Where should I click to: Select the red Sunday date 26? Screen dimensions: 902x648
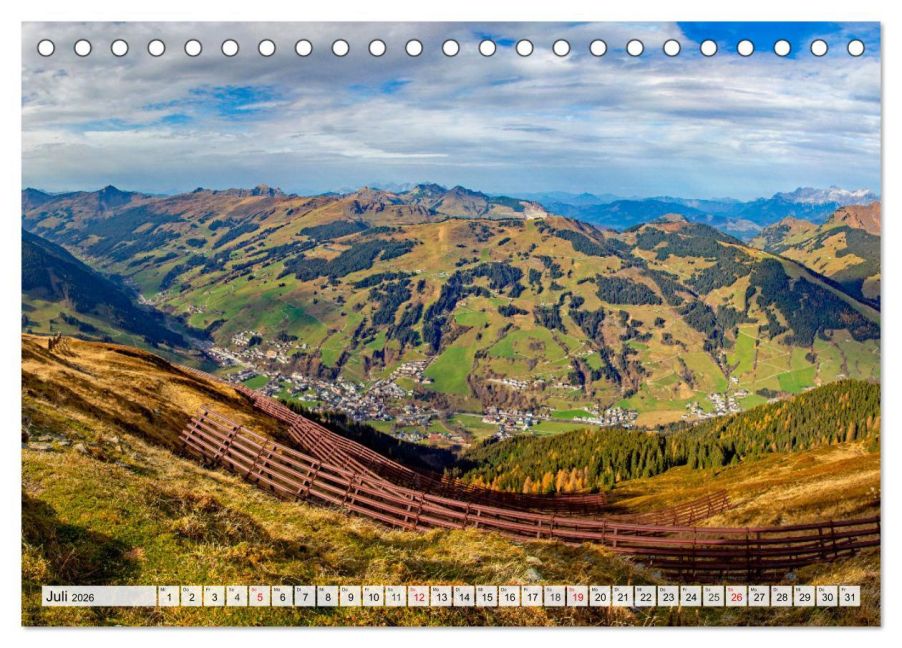pyautogui.click(x=735, y=596)
